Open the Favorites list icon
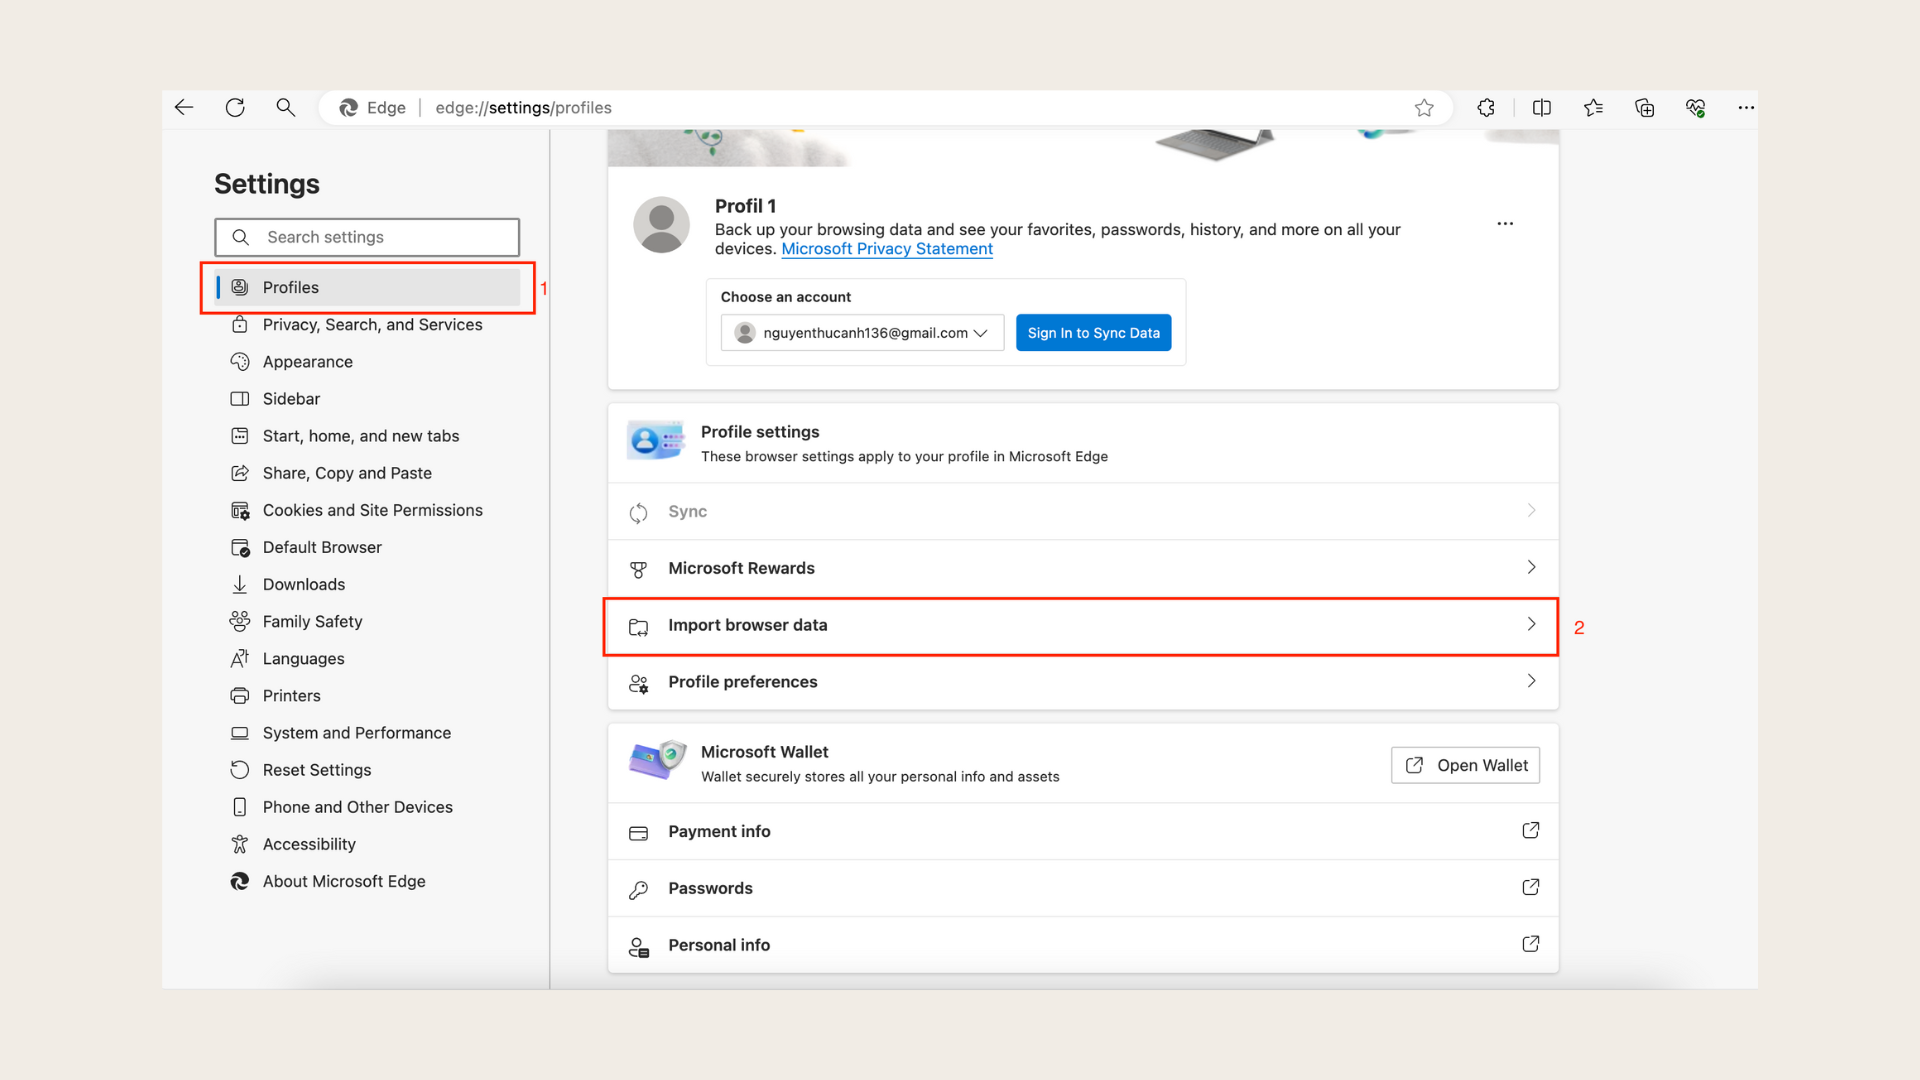This screenshot has height=1080, width=1920. point(1593,108)
